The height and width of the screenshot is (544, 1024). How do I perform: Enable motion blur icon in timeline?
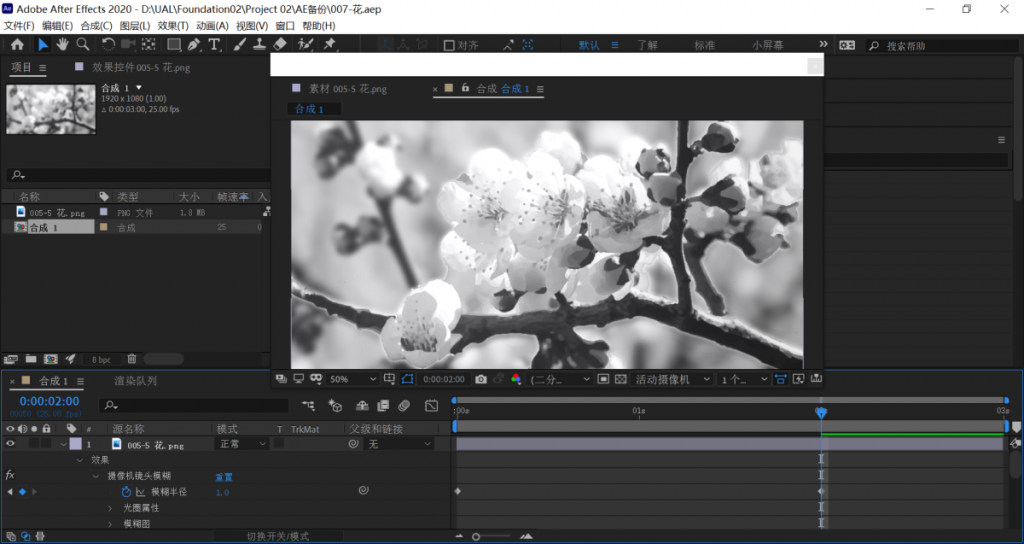404,406
